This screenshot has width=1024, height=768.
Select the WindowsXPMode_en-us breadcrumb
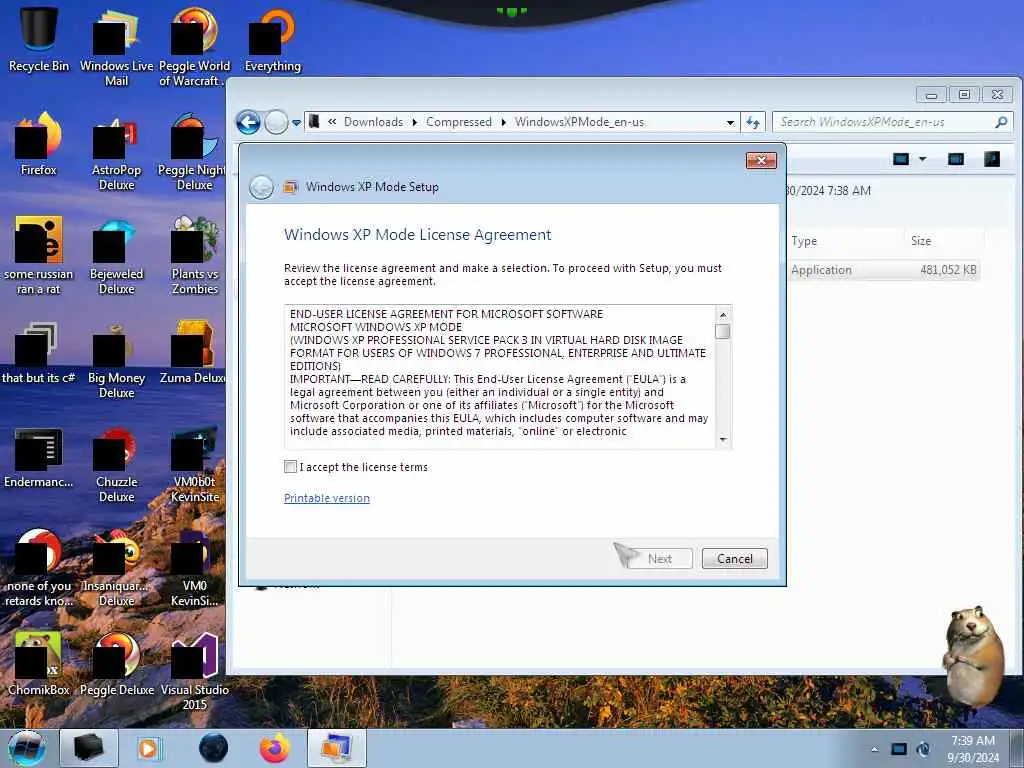click(579, 122)
